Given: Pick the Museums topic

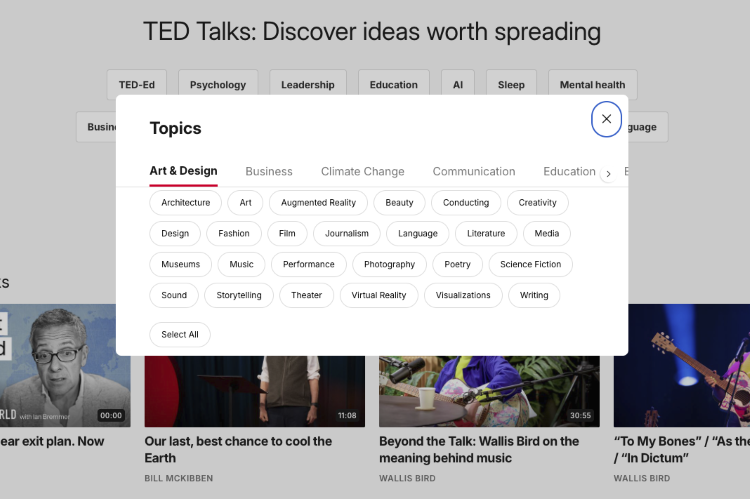Looking at the screenshot, I should (x=180, y=265).
